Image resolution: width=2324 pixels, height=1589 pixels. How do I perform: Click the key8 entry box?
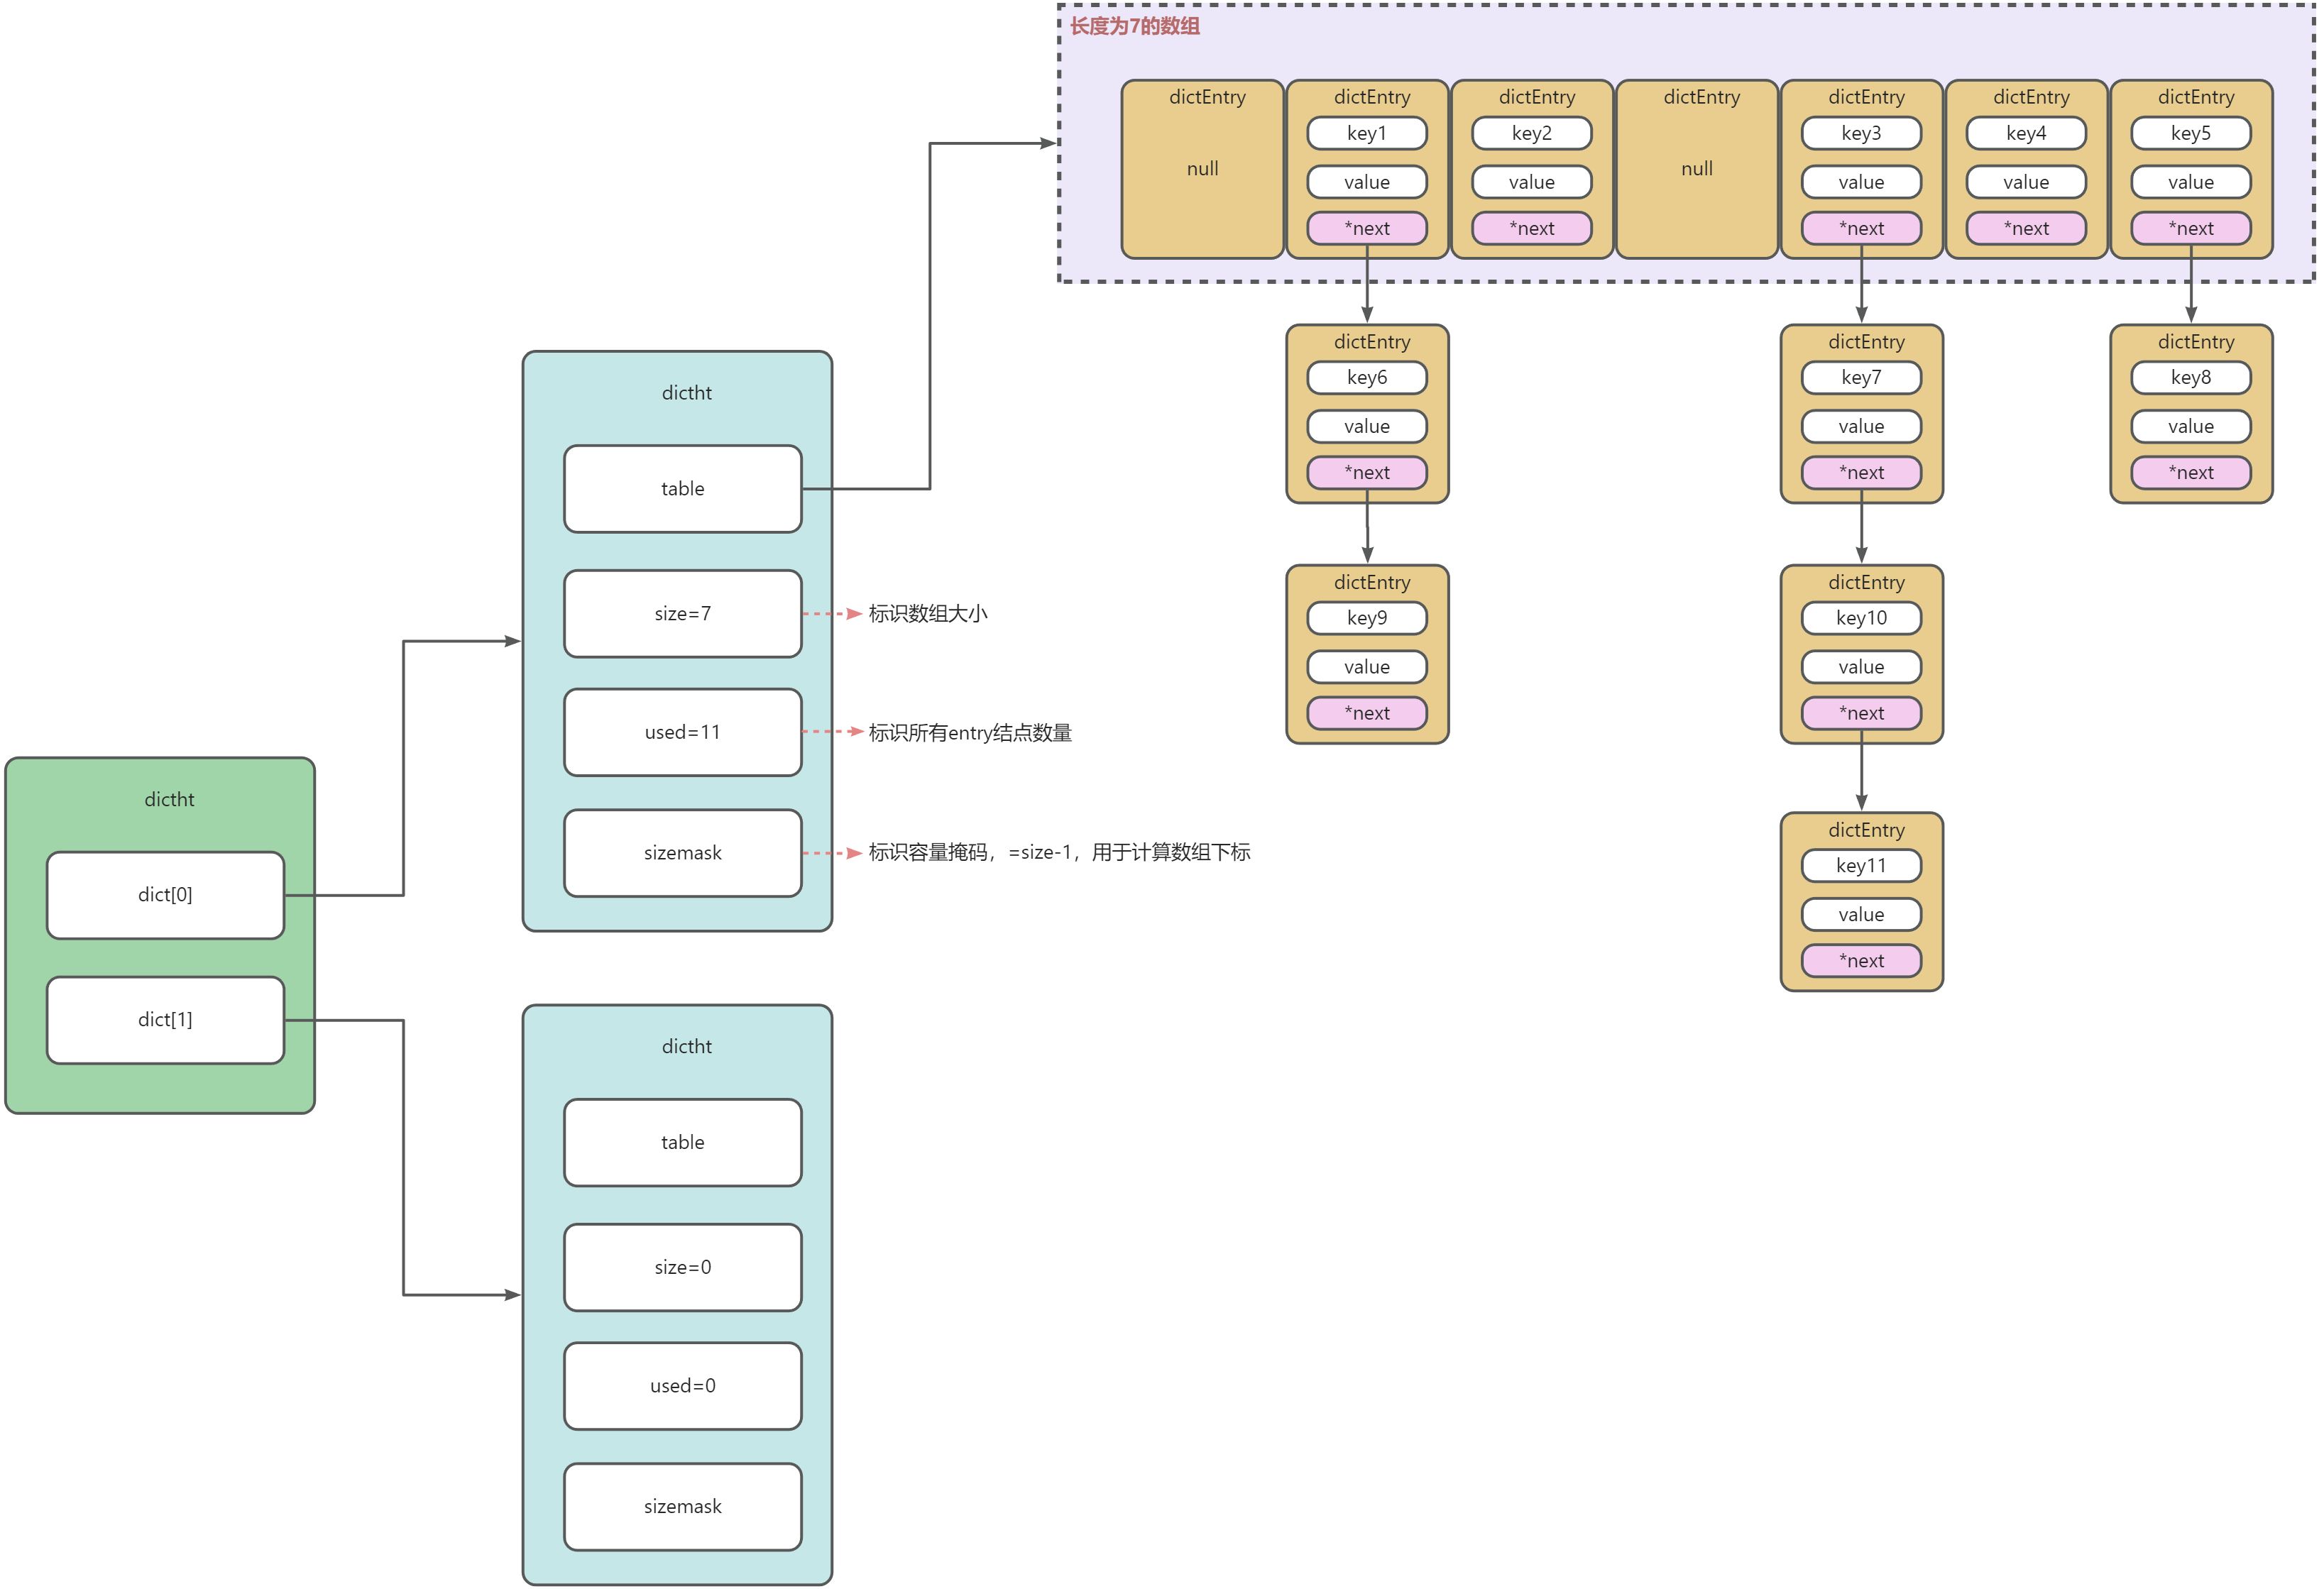[x=2190, y=378]
